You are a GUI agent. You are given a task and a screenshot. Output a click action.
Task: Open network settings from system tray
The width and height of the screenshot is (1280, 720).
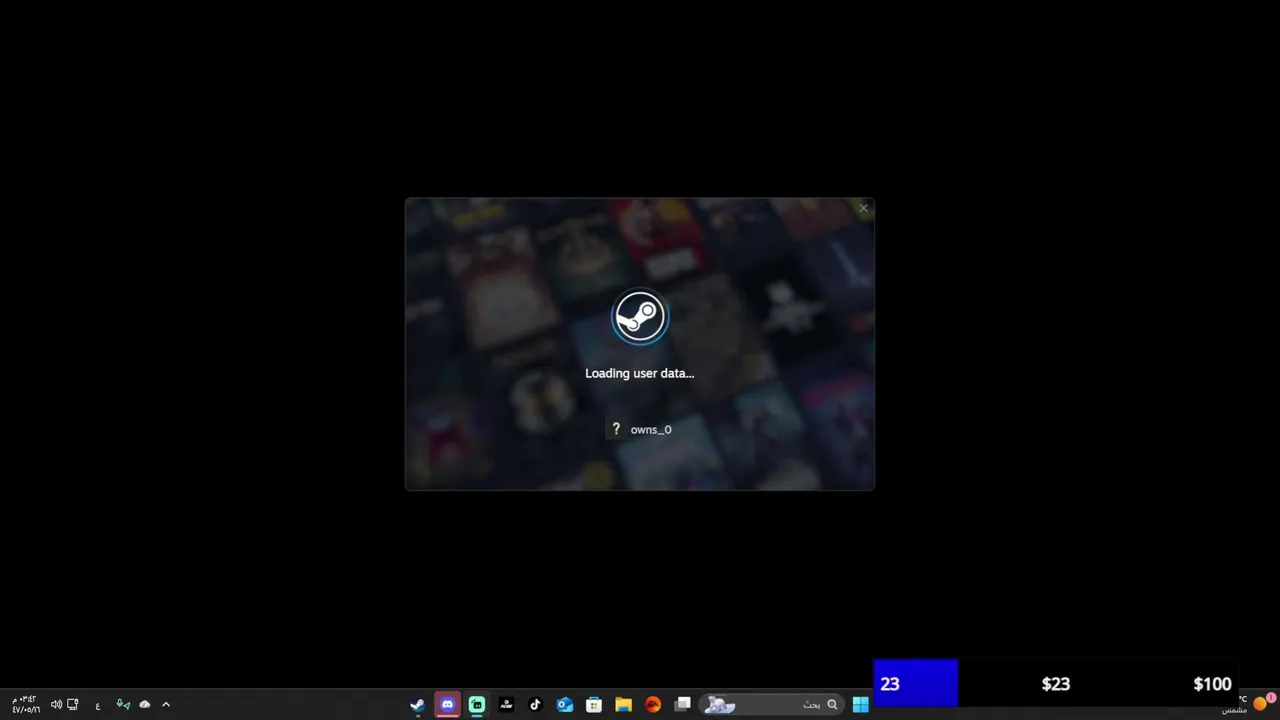[x=73, y=705]
